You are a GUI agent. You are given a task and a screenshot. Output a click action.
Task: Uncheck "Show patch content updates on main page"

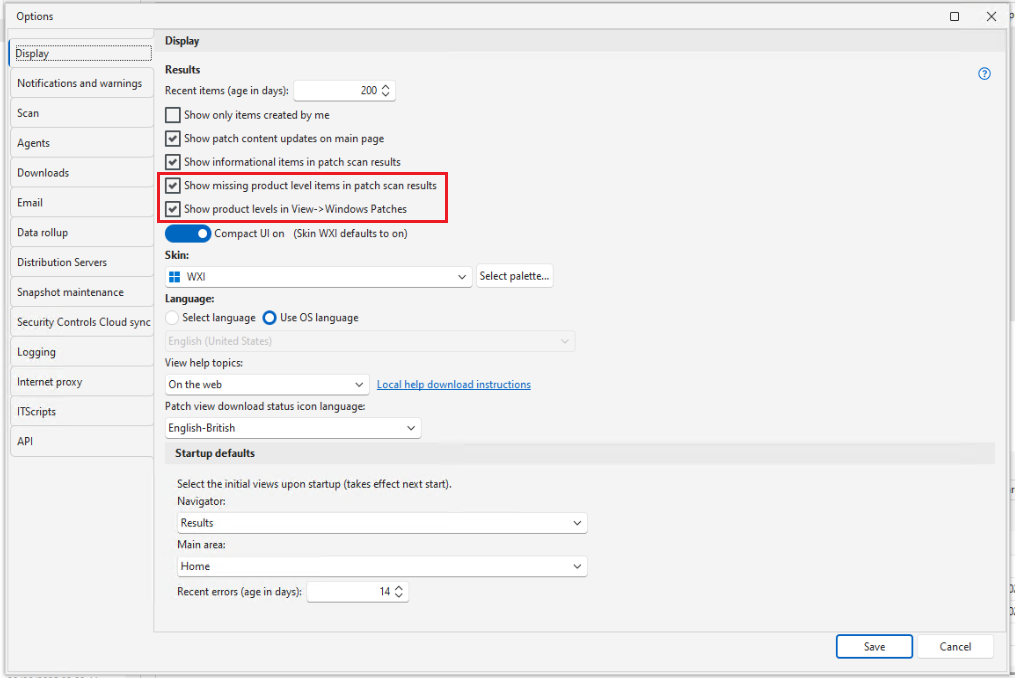pos(172,138)
